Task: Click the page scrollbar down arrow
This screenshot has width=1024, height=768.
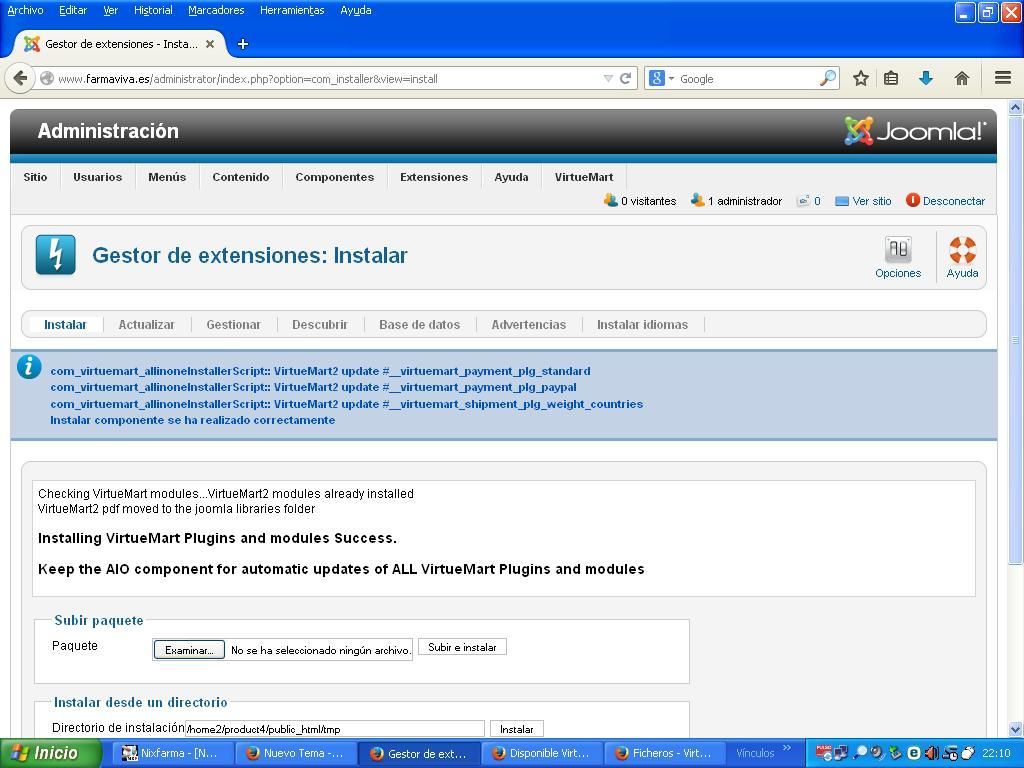Action: (1016, 729)
